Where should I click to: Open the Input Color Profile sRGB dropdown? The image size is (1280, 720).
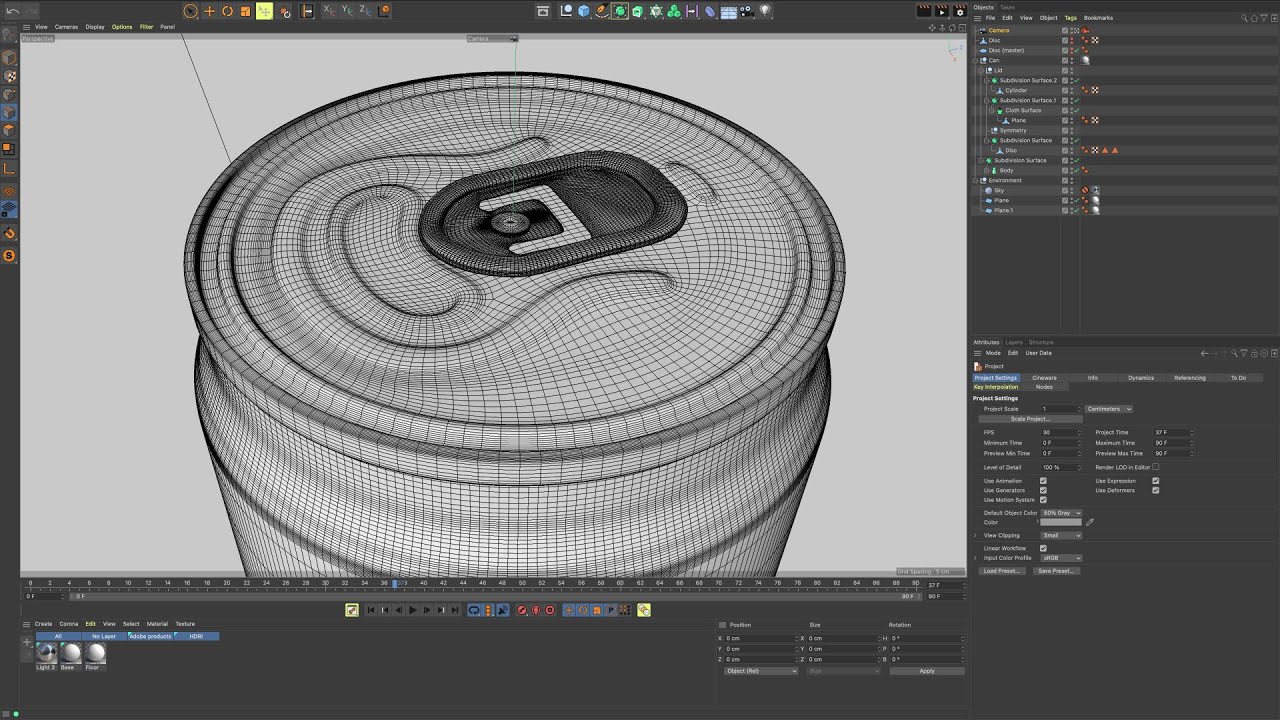[x=1061, y=558]
